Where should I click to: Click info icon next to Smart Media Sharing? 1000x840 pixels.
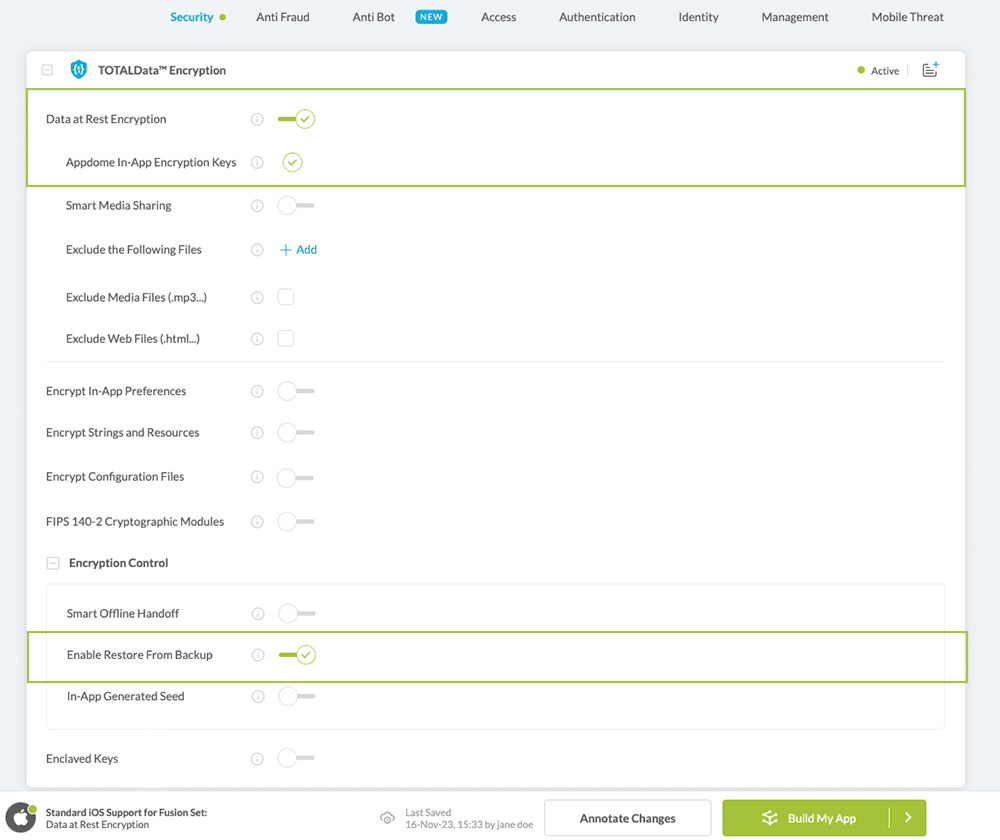257,205
